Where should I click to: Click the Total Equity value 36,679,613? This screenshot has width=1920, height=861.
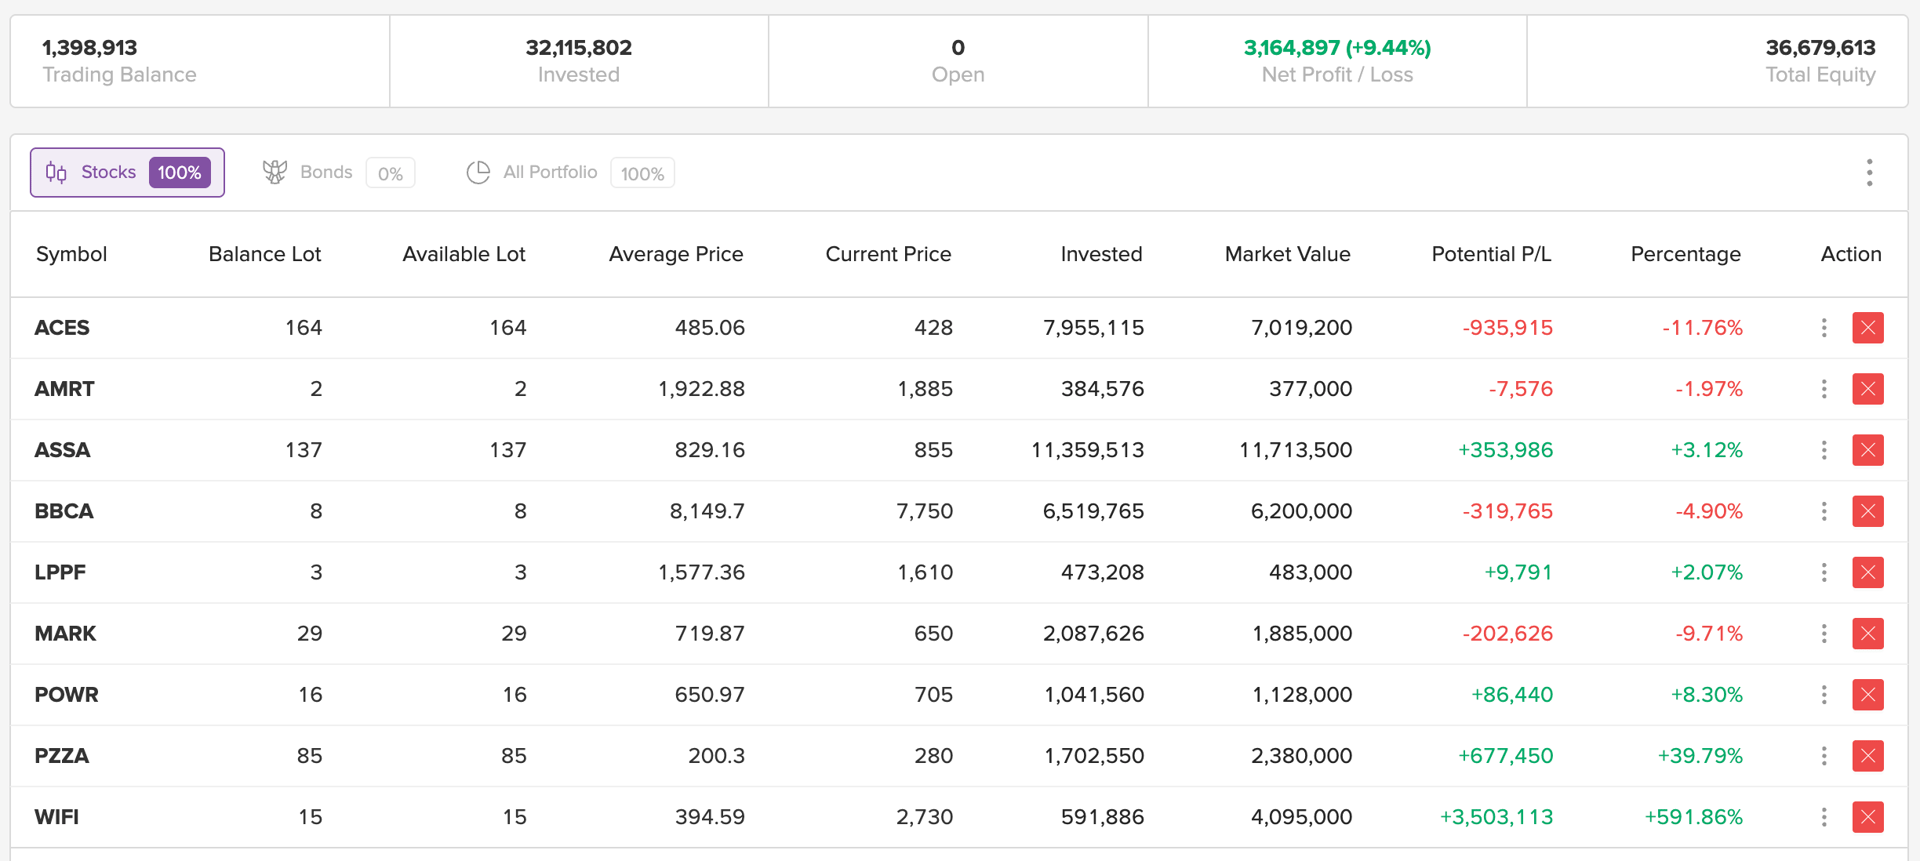click(1821, 47)
